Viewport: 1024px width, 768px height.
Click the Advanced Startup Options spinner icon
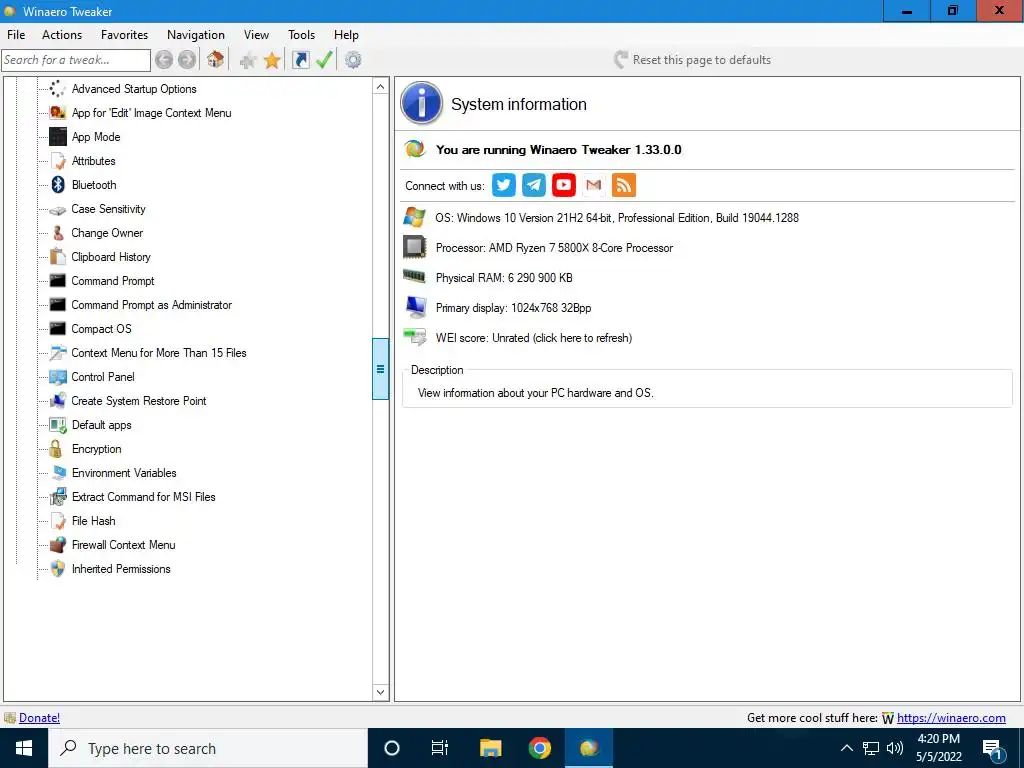pos(58,88)
